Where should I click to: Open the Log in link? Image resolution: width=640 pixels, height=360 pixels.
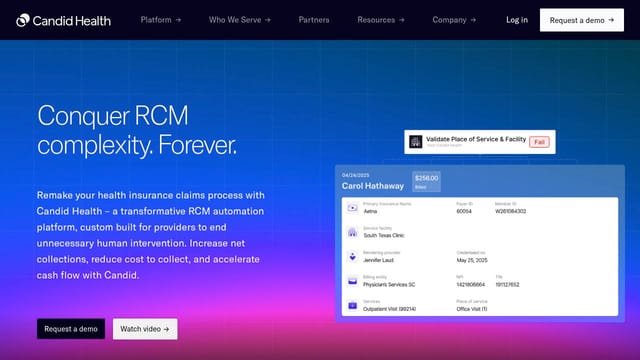517,20
